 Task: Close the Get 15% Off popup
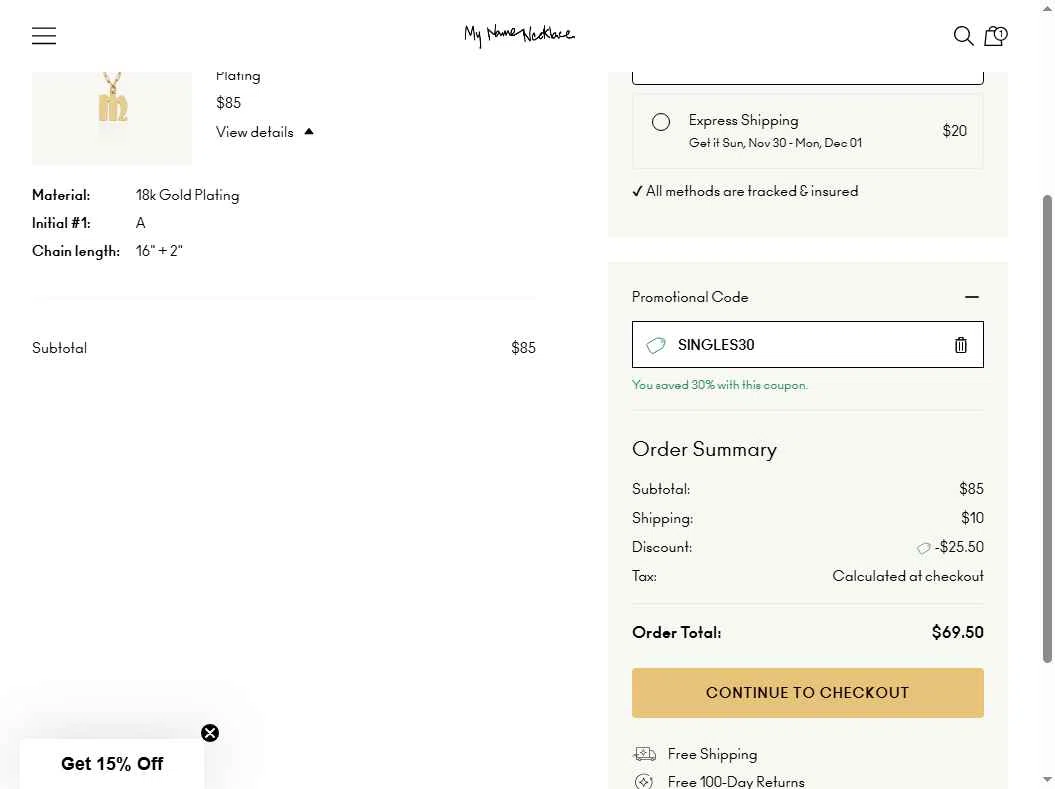point(210,732)
